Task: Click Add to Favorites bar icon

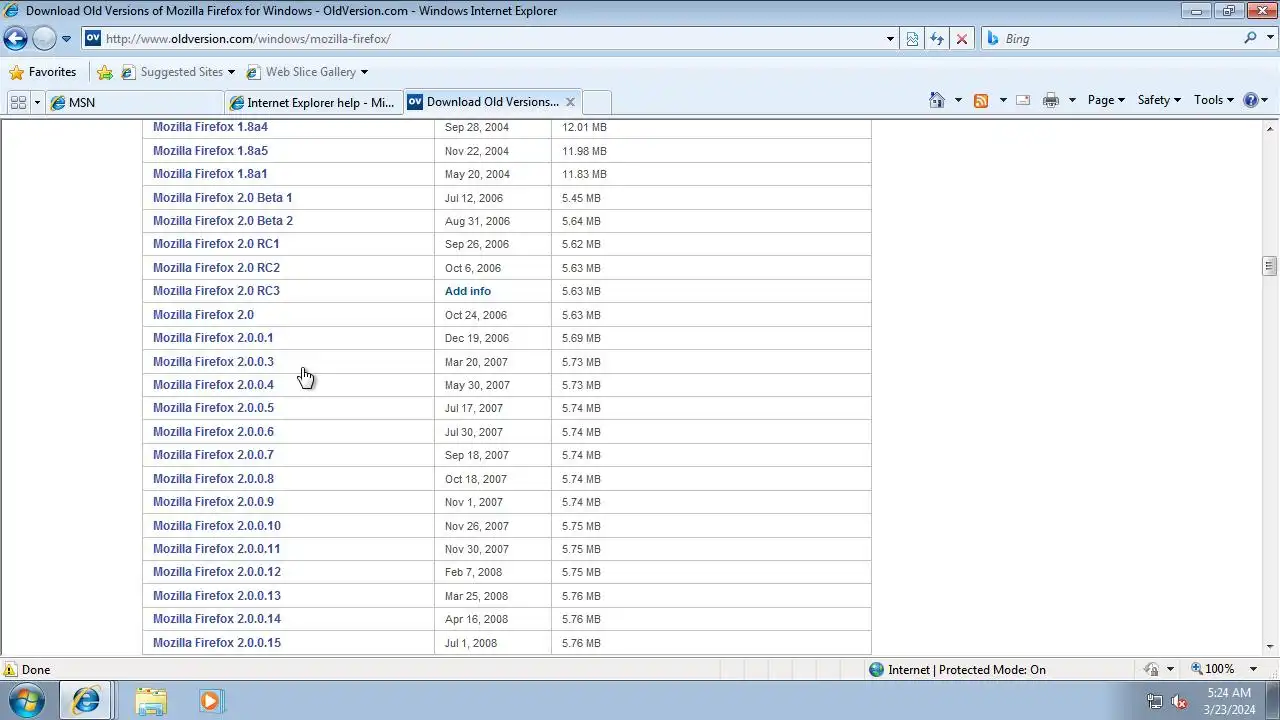Action: [105, 72]
